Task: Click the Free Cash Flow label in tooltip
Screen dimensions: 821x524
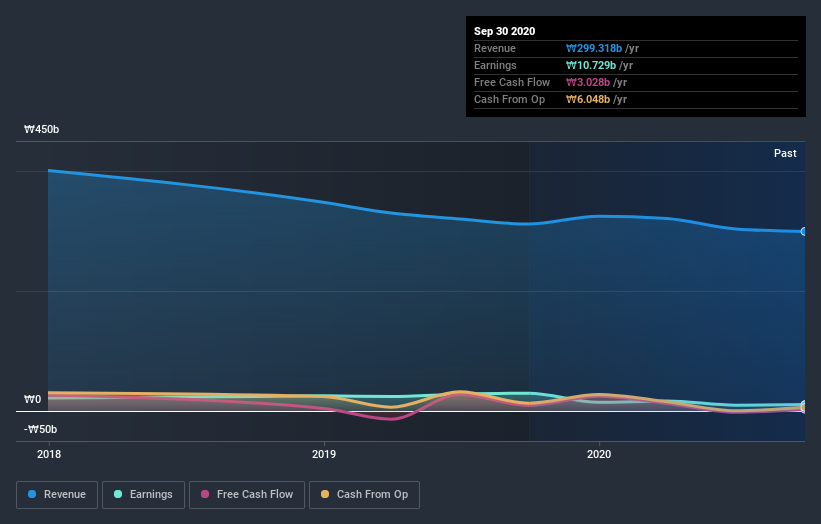Action: click(x=512, y=82)
